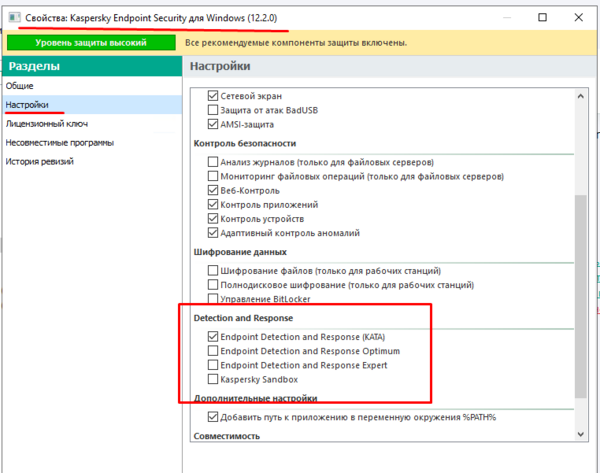Open the Лицензионный ключ section

[x=47, y=124]
